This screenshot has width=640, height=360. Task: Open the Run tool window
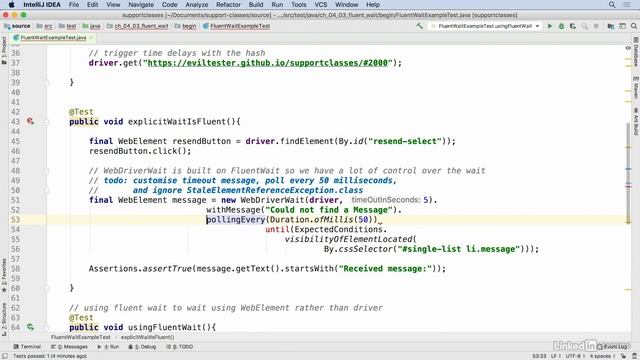108,347
